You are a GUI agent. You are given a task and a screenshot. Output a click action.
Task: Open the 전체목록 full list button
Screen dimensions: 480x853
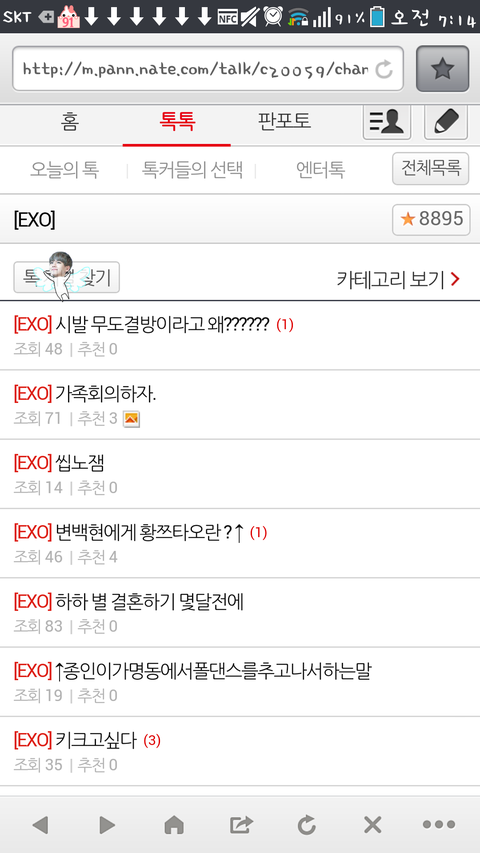click(430, 169)
